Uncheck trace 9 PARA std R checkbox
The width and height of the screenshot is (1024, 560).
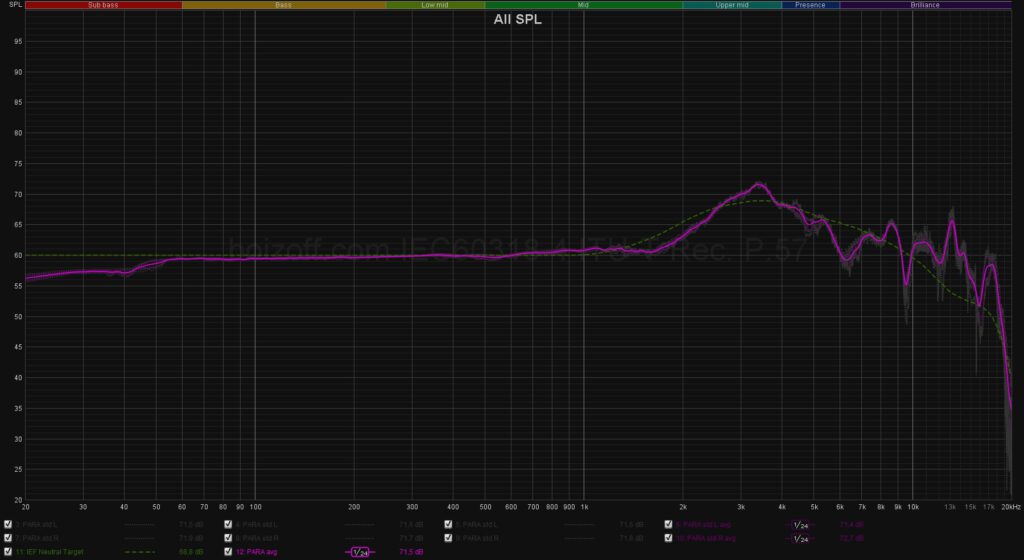(x=448, y=538)
